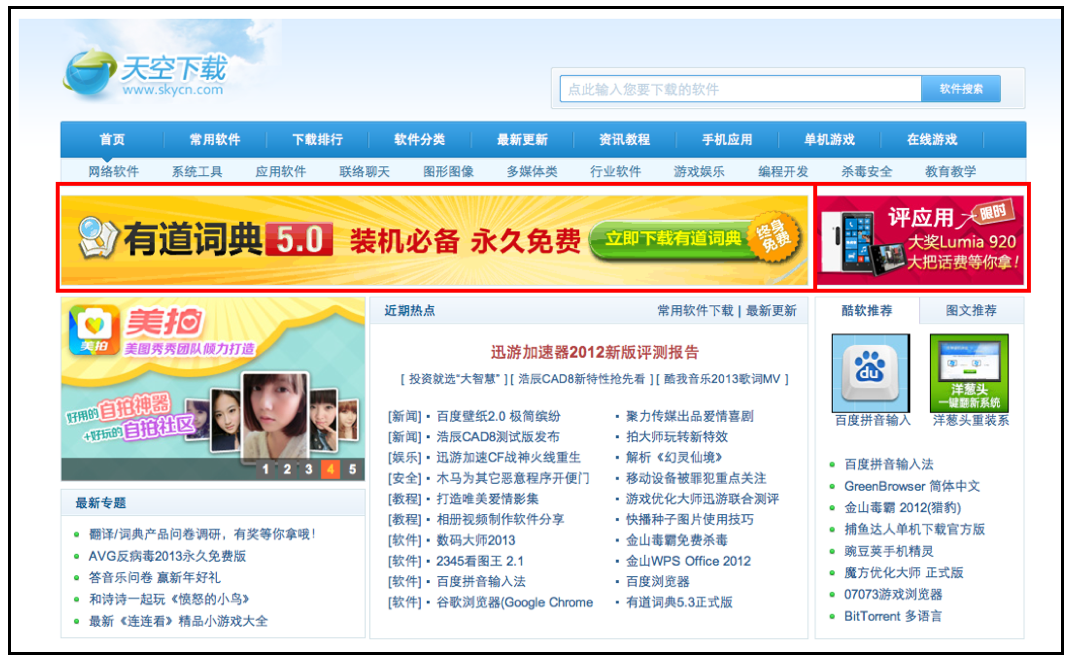Open the 系统工具 category link
The width and height of the screenshot is (1072, 662).
[x=197, y=172]
